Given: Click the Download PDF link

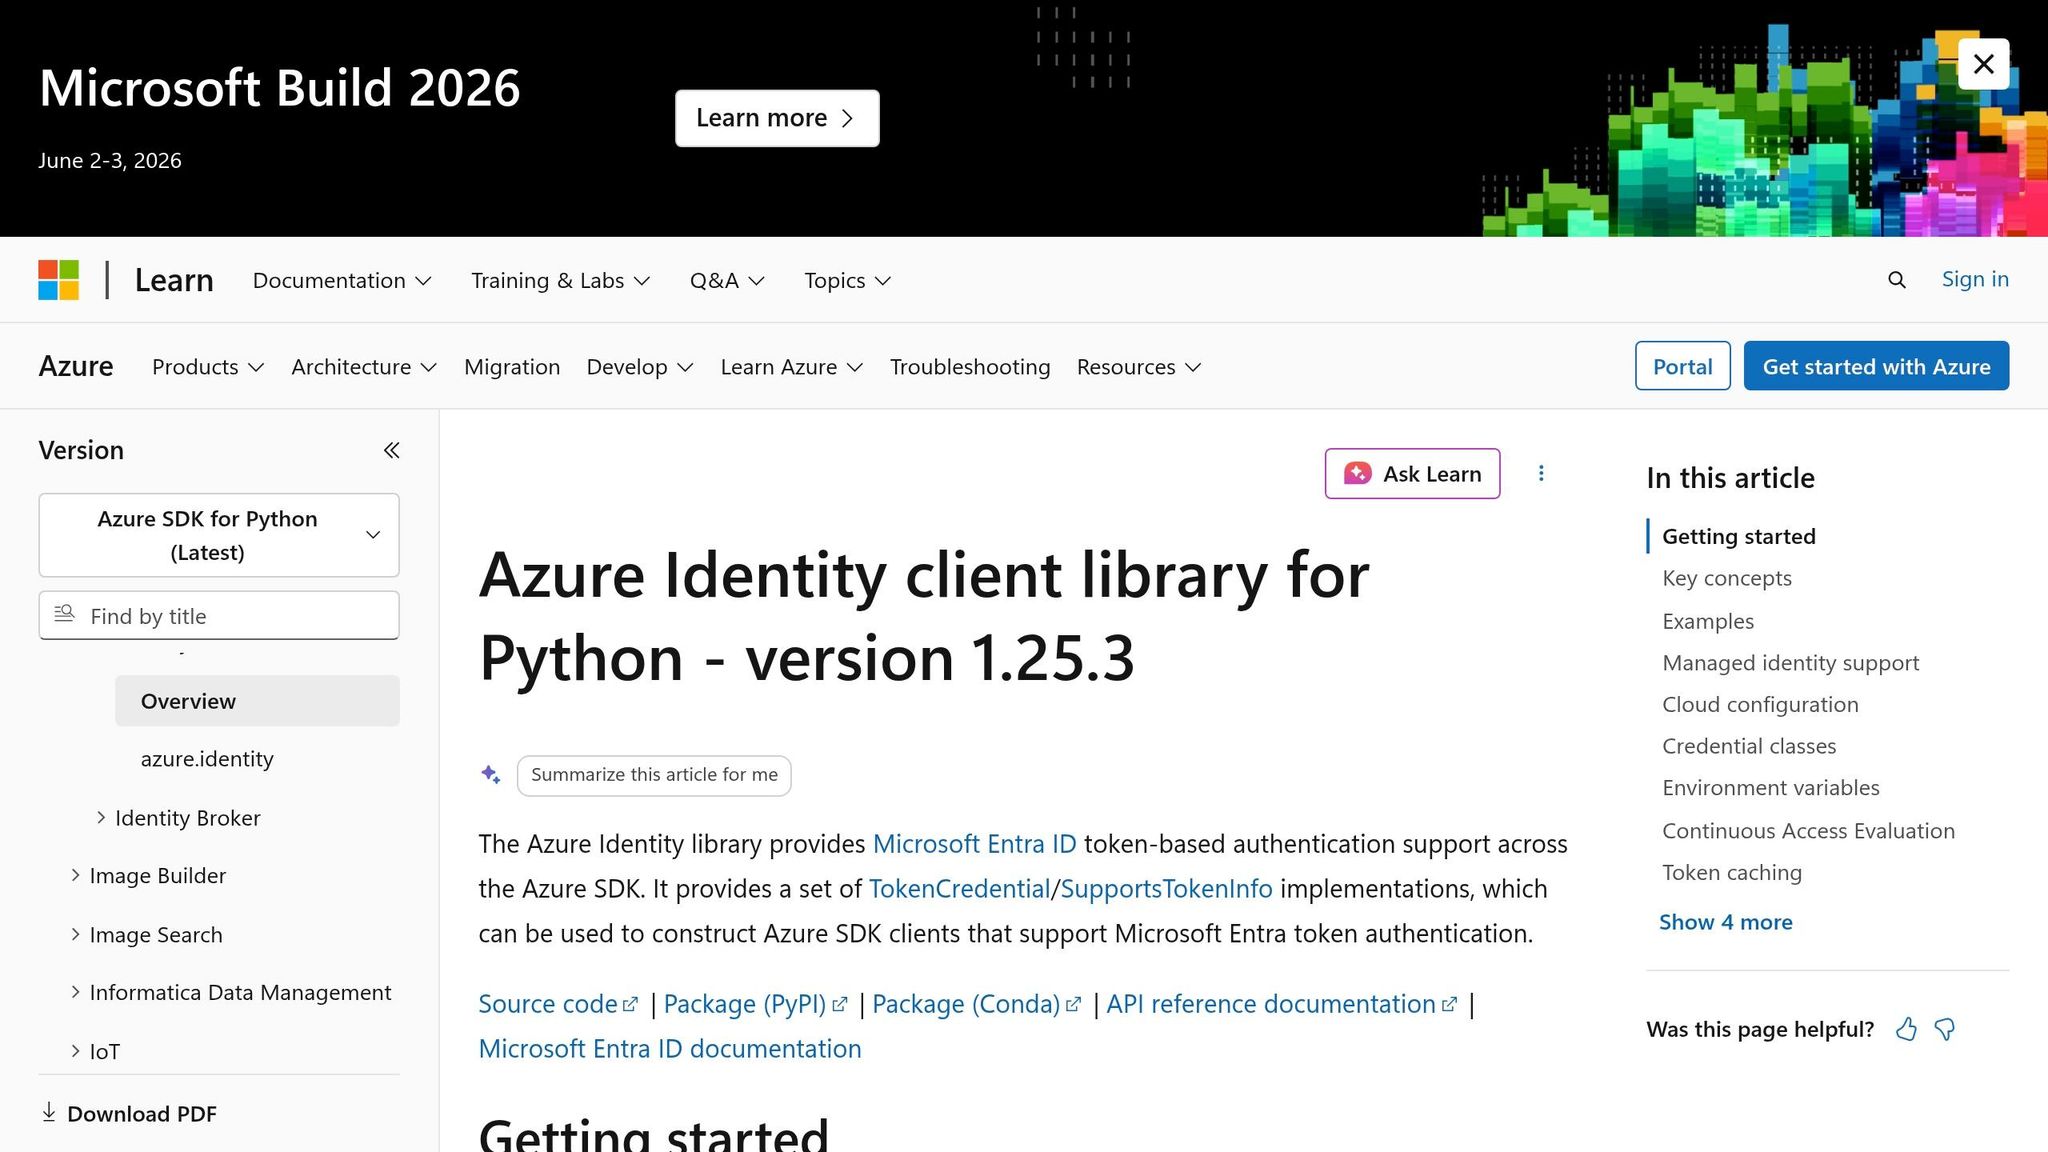Looking at the screenshot, I should [x=128, y=1114].
